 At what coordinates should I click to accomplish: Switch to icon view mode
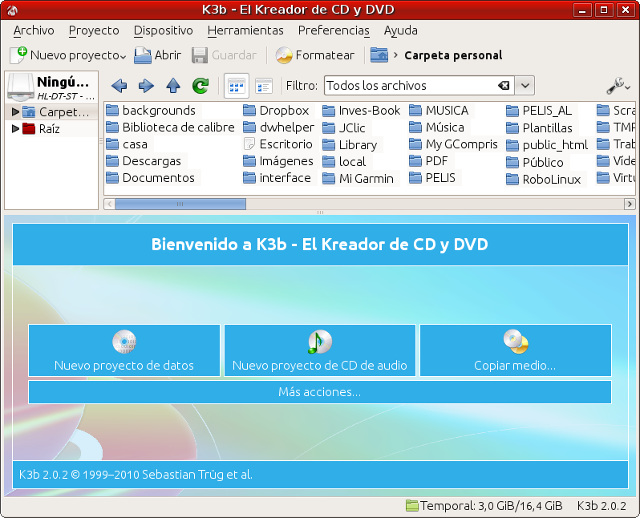click(236, 86)
